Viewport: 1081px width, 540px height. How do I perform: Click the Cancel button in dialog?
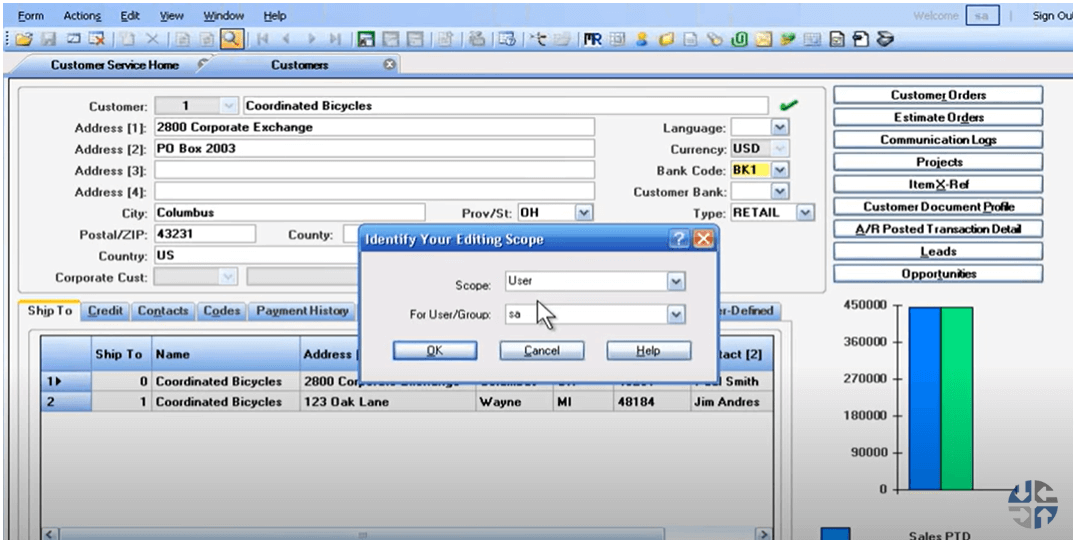pyautogui.click(x=542, y=351)
